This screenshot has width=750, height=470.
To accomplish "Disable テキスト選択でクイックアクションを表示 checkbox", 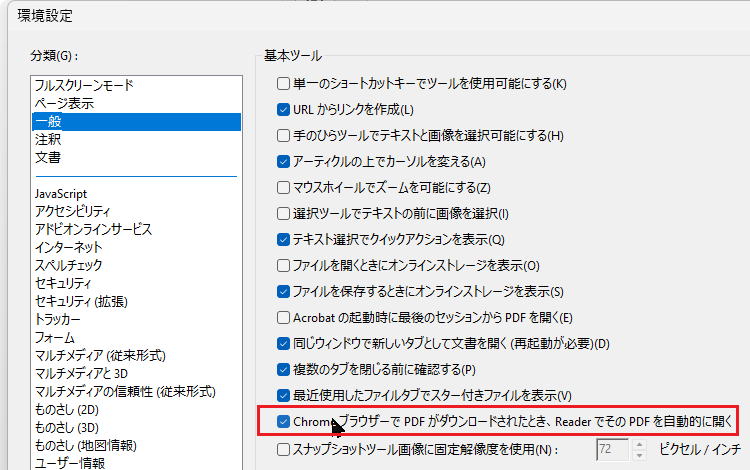I will (284, 239).
